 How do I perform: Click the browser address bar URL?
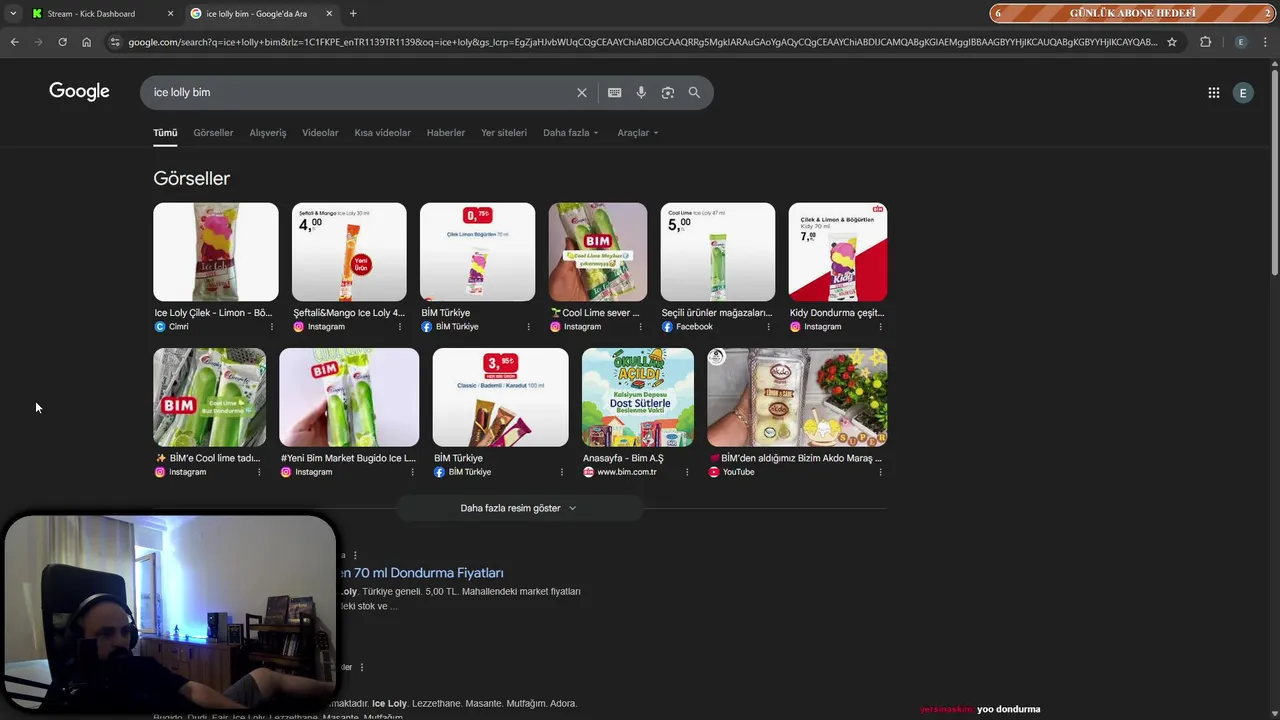(642, 42)
